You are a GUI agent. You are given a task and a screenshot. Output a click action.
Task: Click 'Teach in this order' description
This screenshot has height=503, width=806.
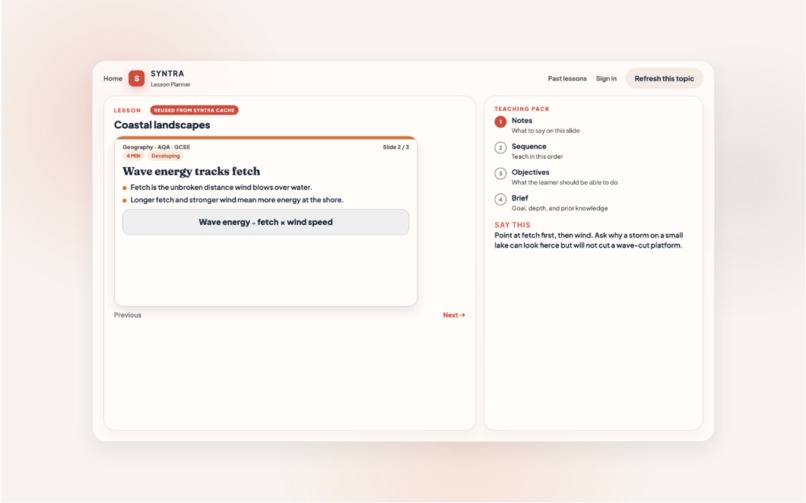coord(537,157)
